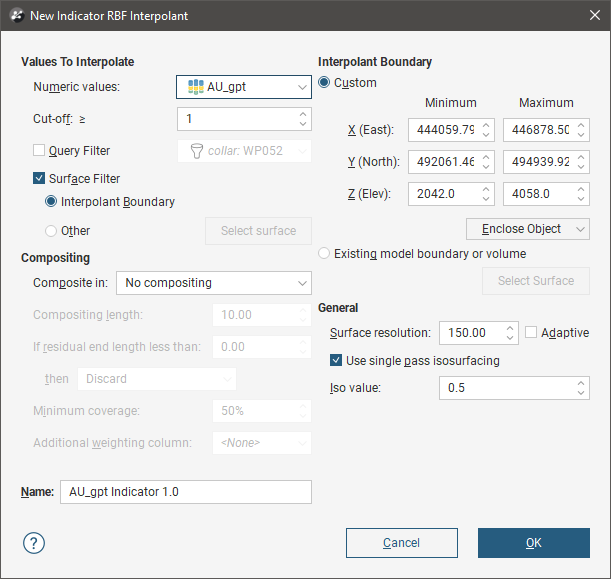
Task: Enable the Query Filter checkbox
Action: click(x=40, y=151)
